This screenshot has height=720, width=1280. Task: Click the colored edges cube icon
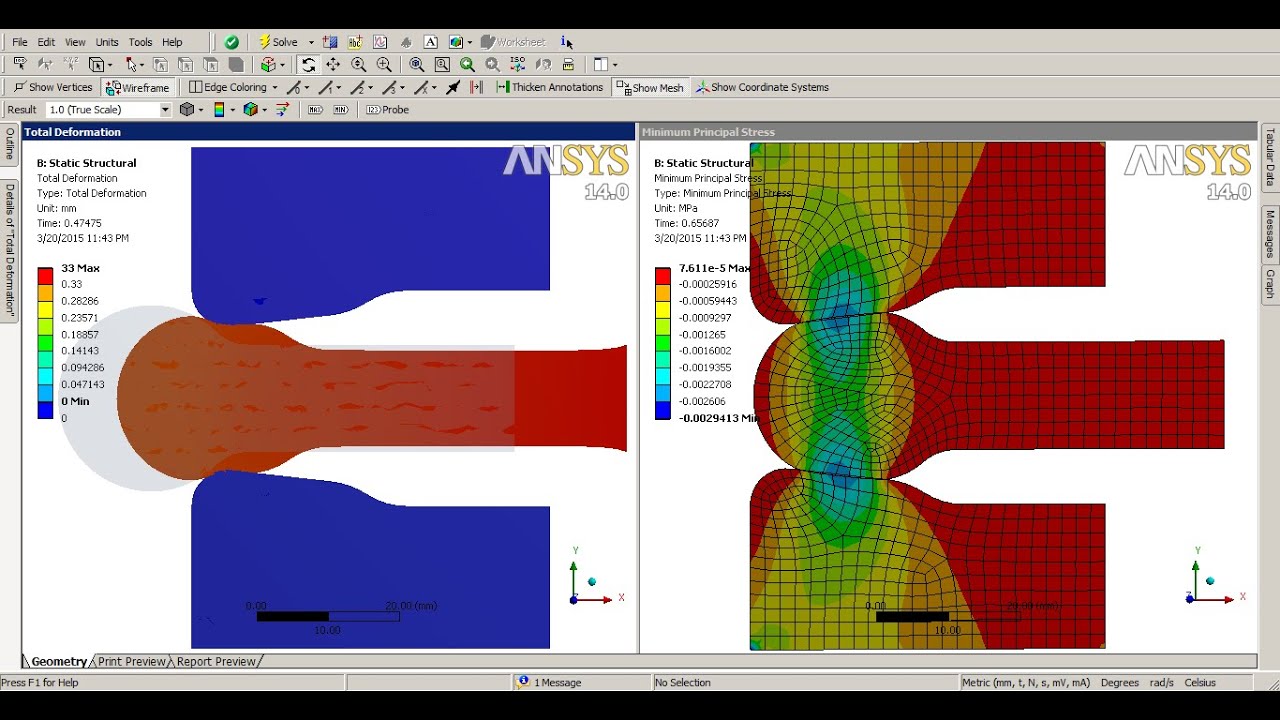(x=250, y=109)
